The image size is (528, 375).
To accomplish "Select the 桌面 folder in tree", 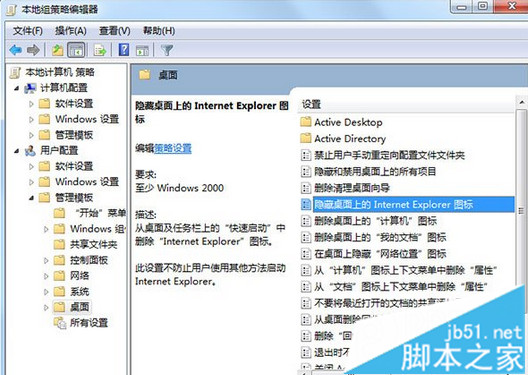I will 79,307.
